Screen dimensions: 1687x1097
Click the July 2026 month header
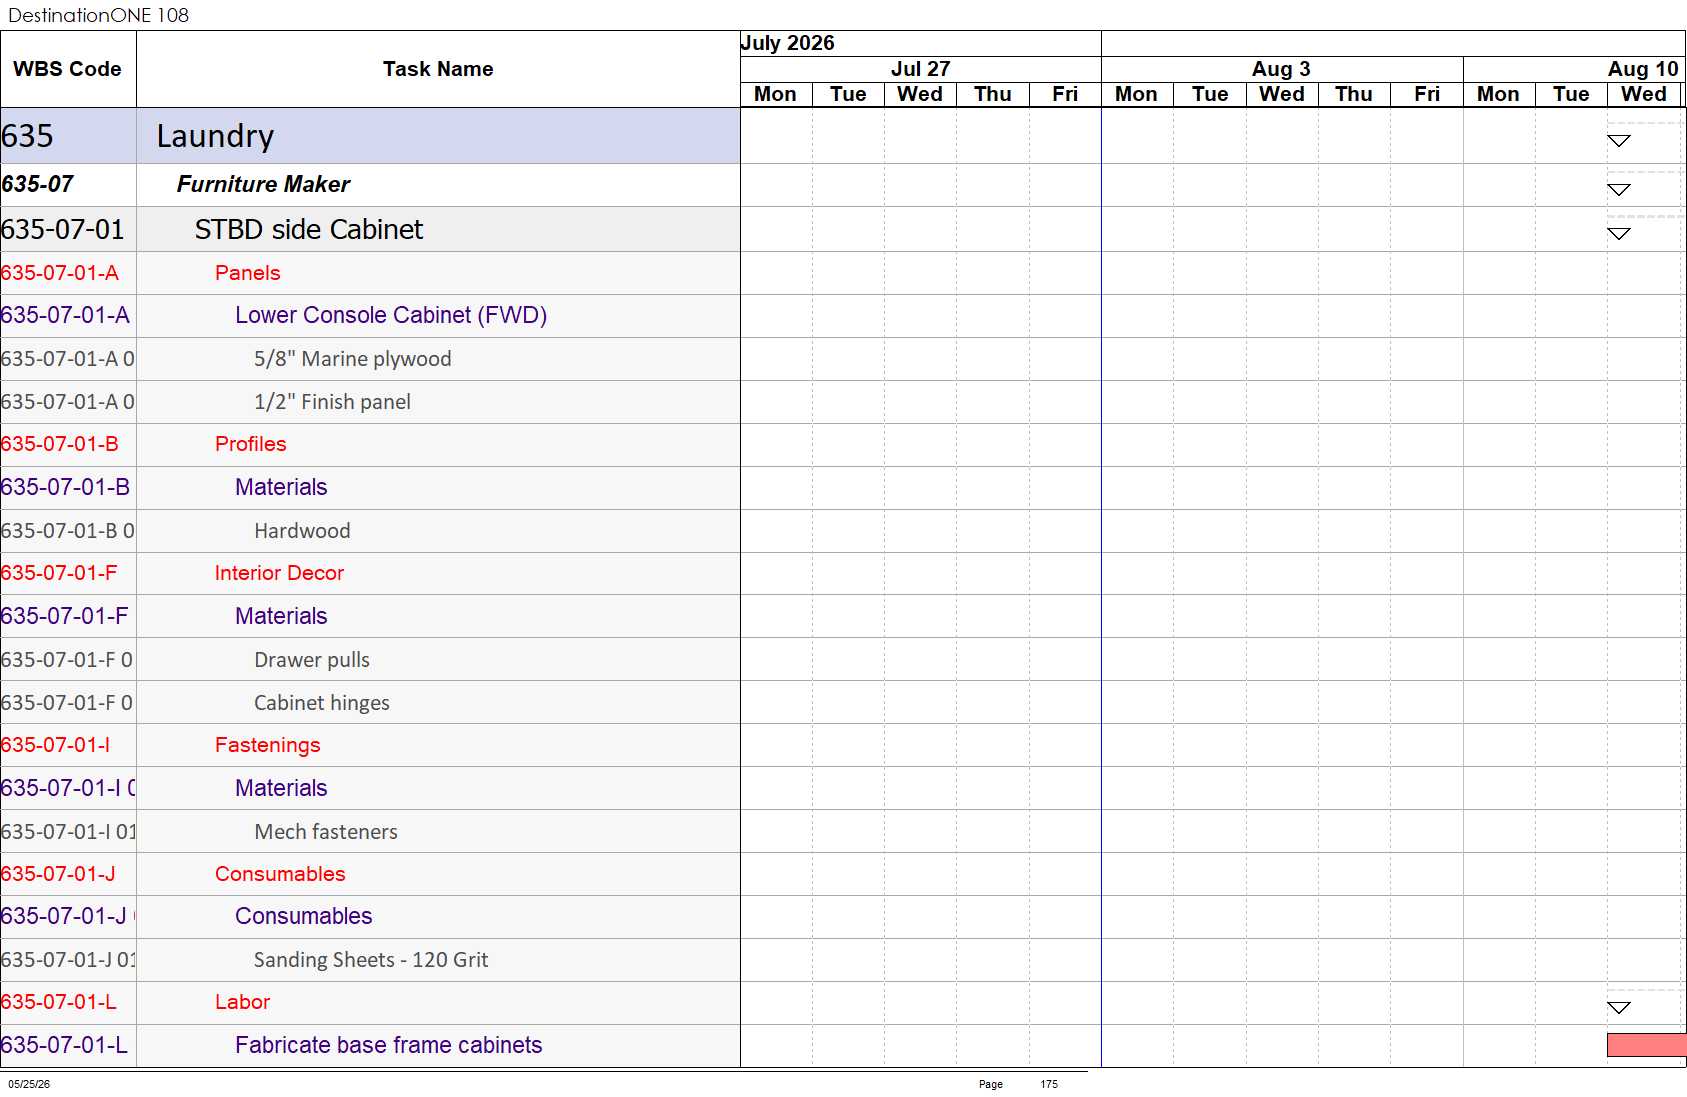(787, 43)
